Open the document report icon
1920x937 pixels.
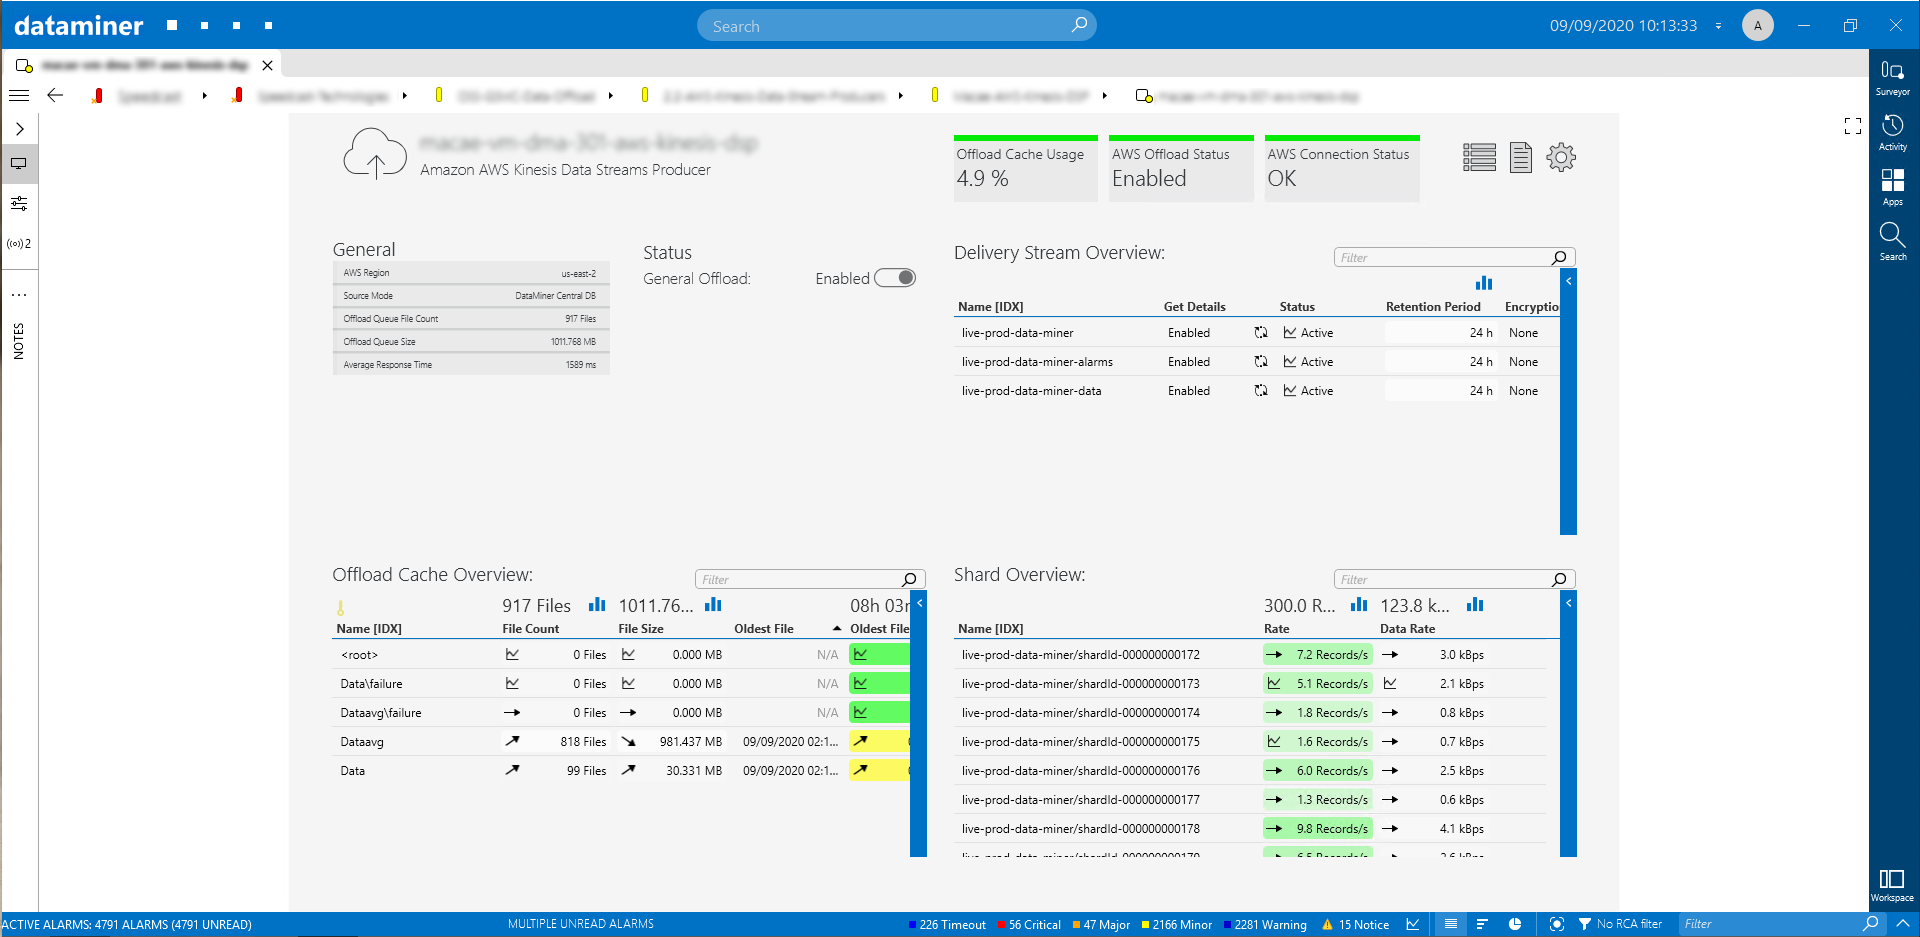1520,157
